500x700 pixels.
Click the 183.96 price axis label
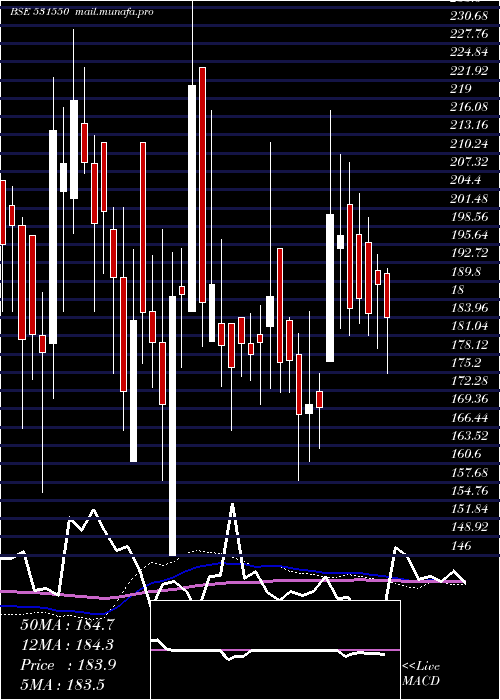coord(469,307)
